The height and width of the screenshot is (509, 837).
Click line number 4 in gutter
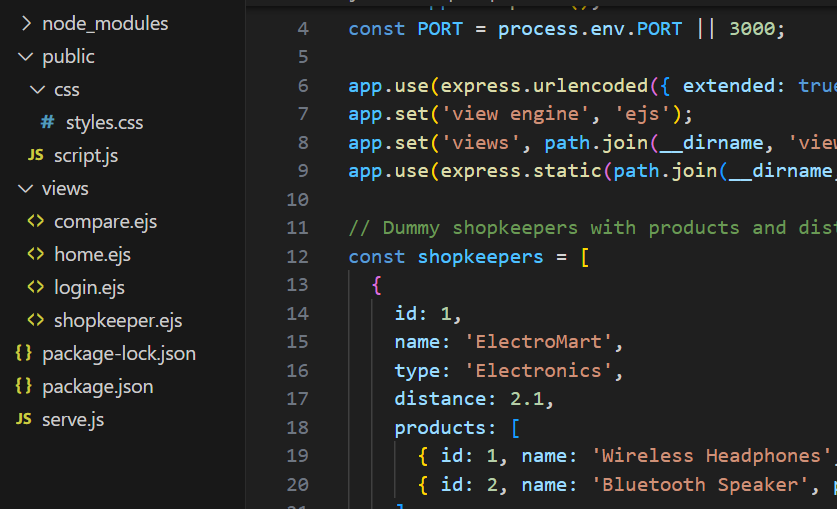[x=303, y=29]
